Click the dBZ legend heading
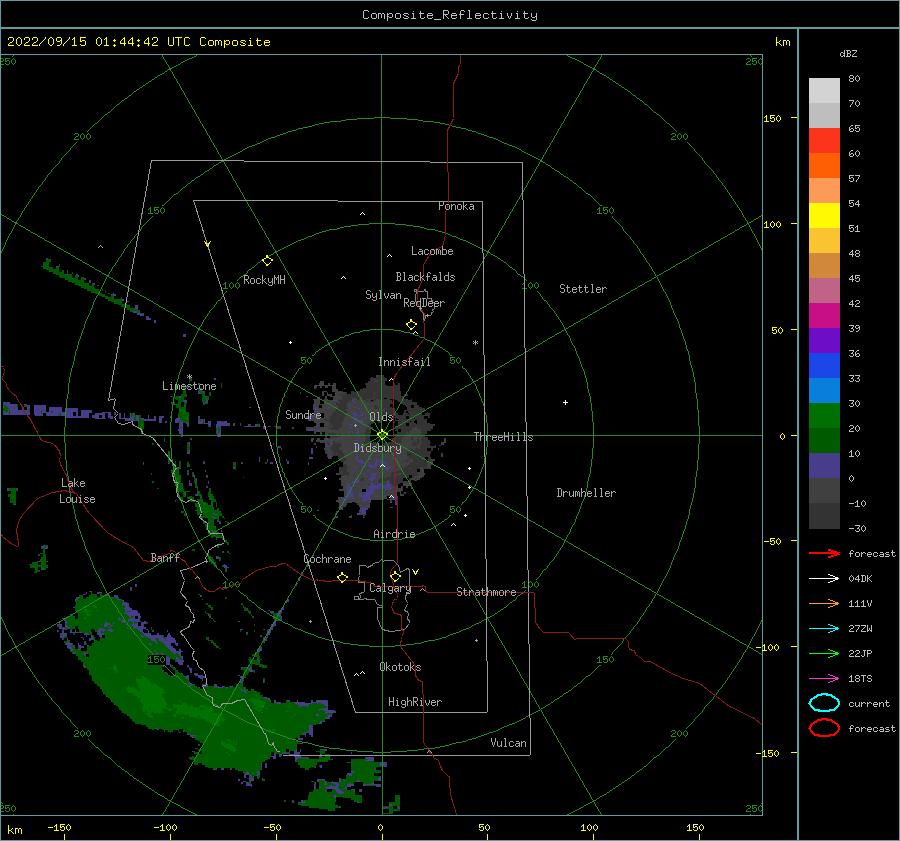Viewport: 900px width, 841px height. [x=848, y=53]
